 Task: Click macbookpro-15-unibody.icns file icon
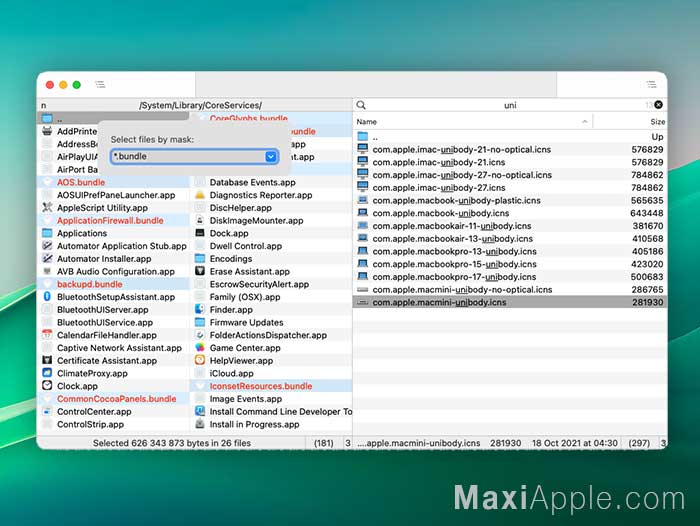click(x=363, y=264)
